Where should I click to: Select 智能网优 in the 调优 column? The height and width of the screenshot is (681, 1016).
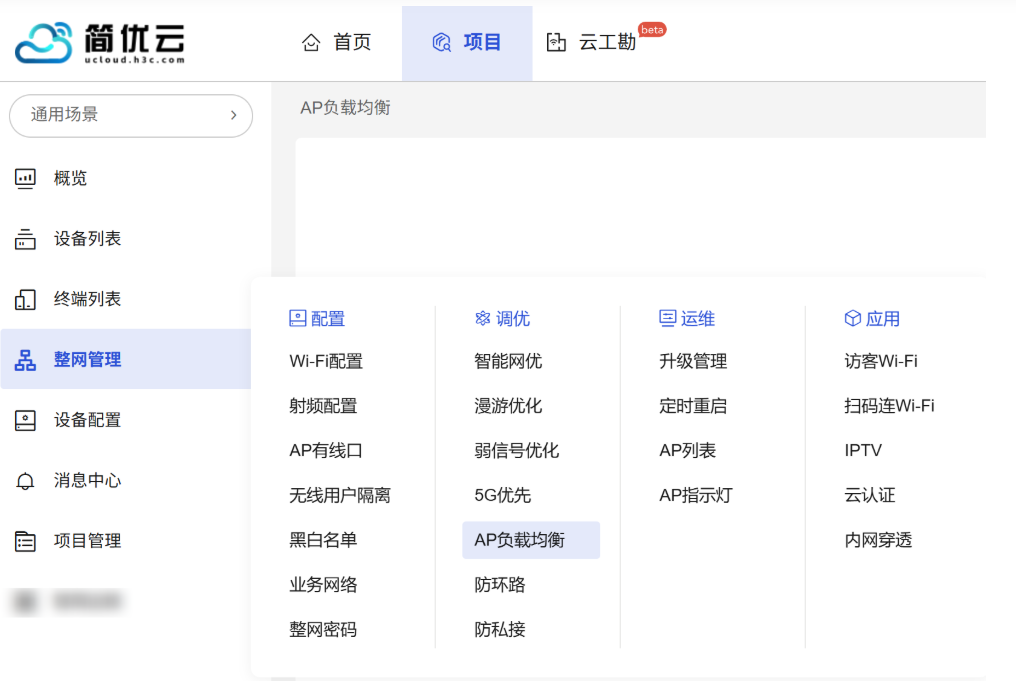click(x=508, y=361)
